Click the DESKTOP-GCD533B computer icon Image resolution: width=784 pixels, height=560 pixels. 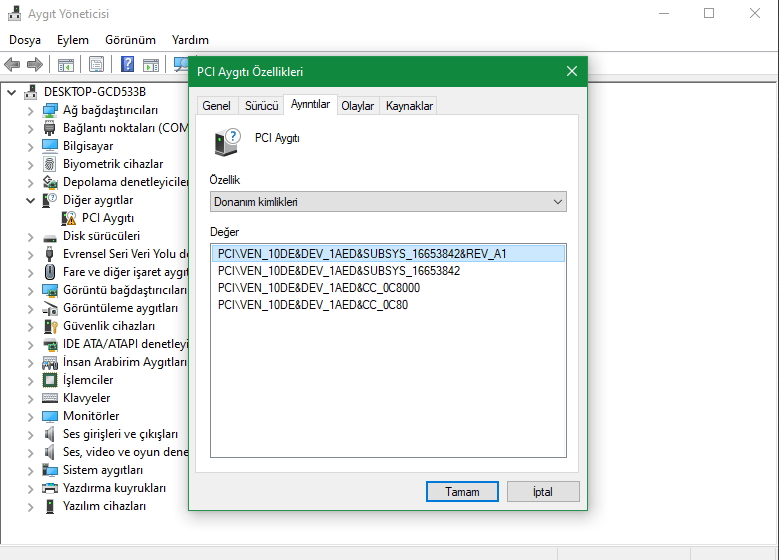31,92
